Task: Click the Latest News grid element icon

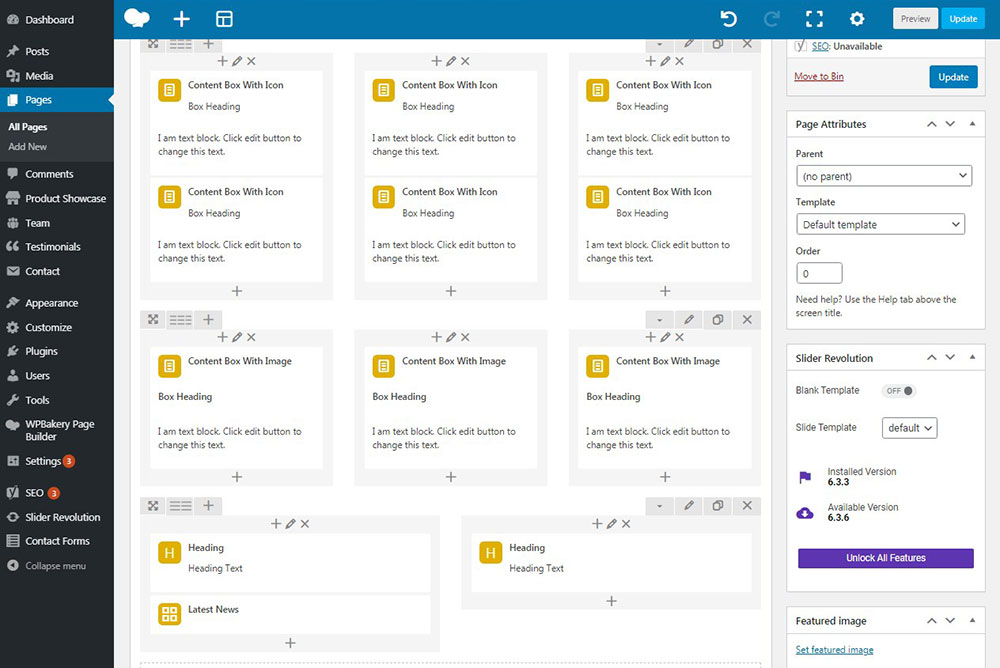Action: click(170, 614)
